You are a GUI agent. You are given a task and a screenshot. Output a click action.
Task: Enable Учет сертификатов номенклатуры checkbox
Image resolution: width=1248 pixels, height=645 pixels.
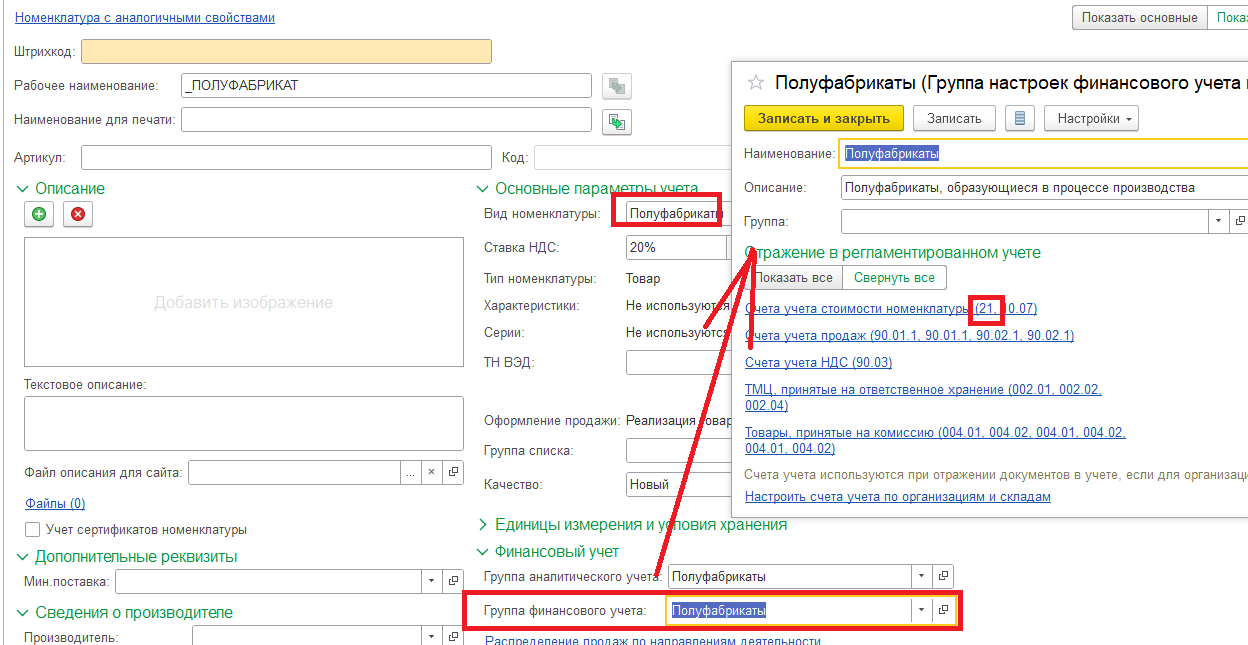click(x=33, y=530)
